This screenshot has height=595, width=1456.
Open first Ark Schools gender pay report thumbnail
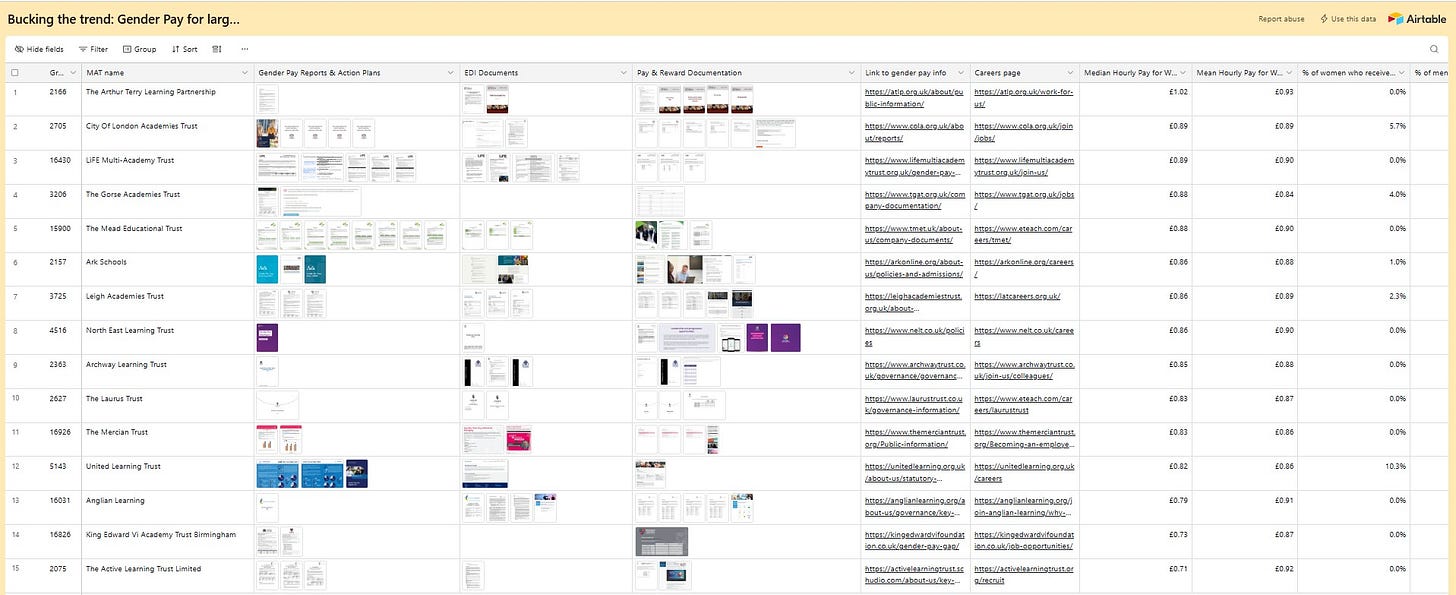coord(267,270)
